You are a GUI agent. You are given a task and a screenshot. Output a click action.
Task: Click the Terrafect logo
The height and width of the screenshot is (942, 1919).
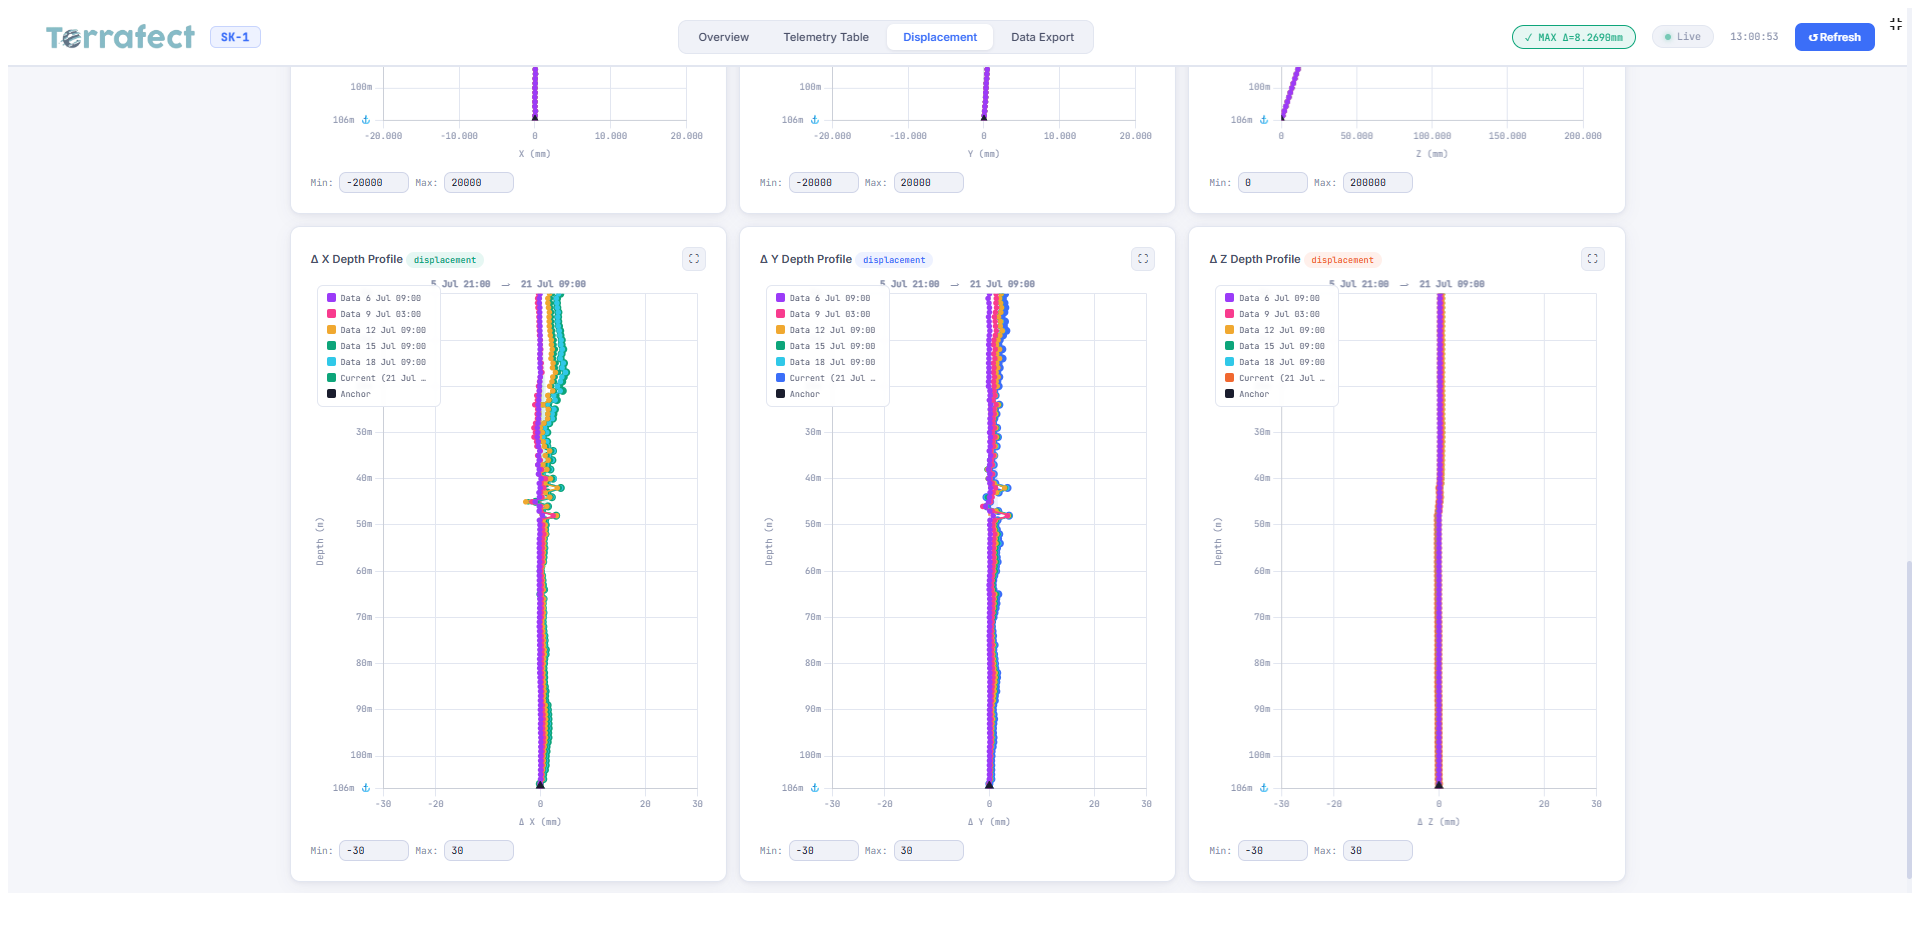(x=120, y=37)
